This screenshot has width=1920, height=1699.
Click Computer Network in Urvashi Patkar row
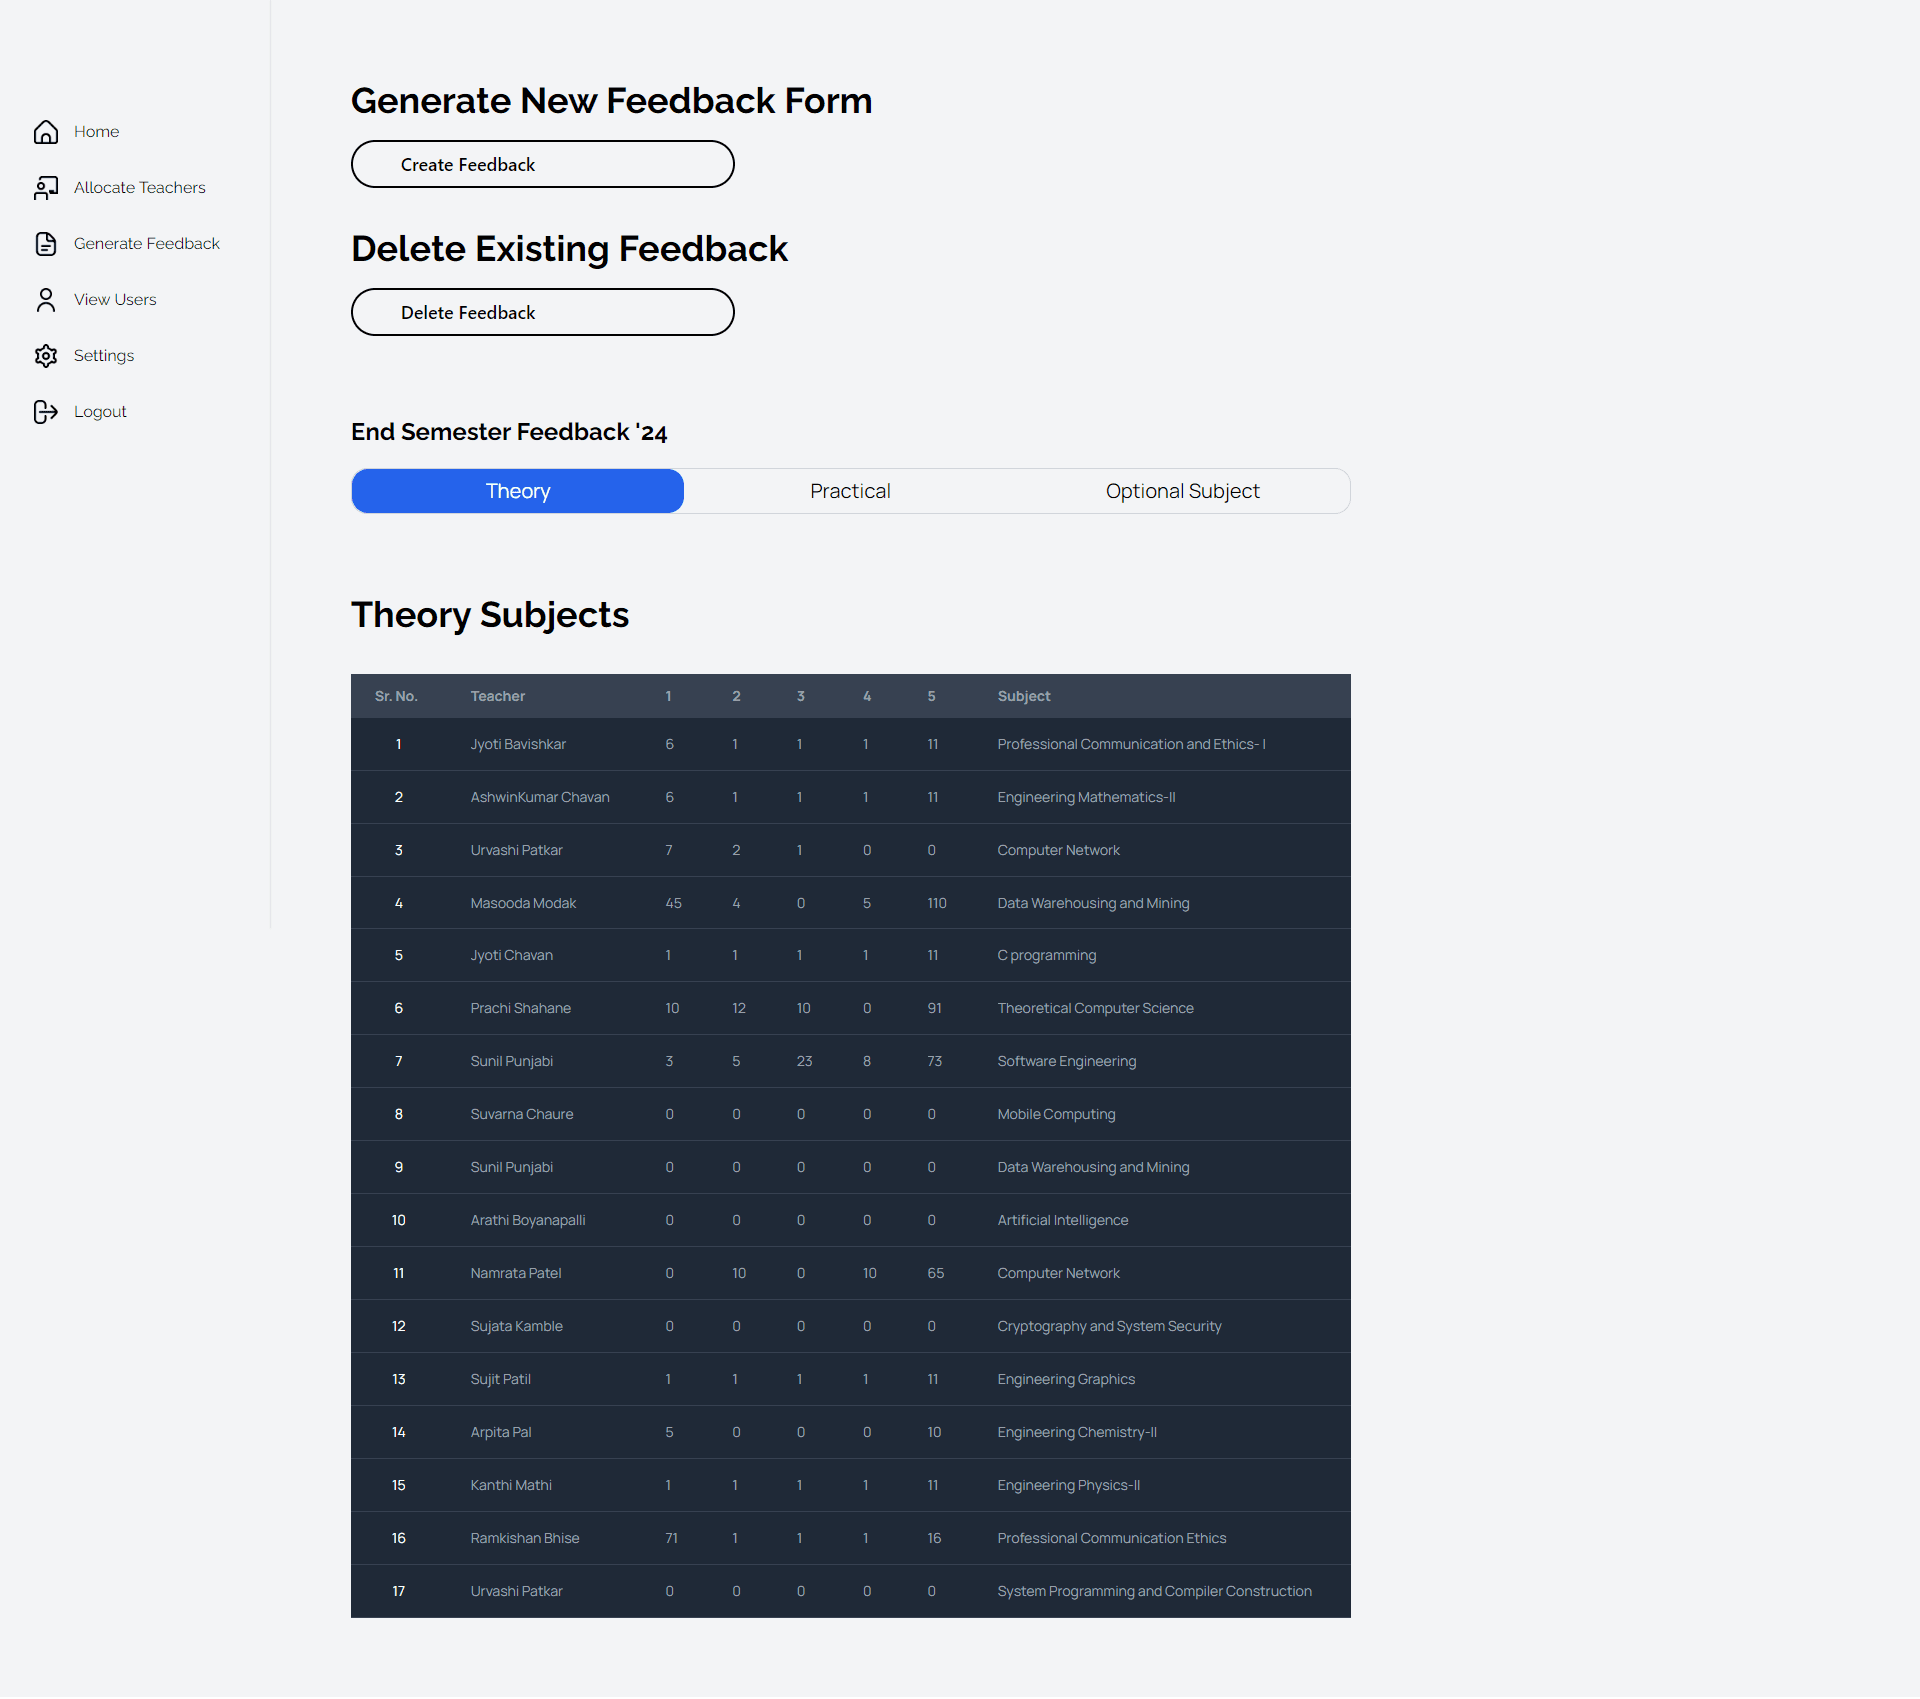[x=1058, y=850]
